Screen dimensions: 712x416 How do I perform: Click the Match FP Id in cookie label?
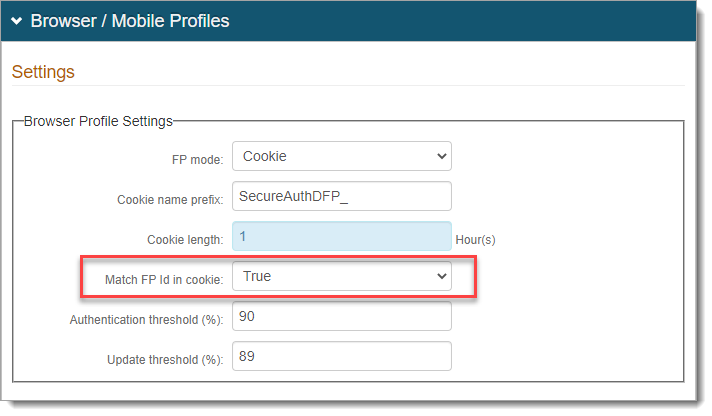pyautogui.click(x=164, y=280)
